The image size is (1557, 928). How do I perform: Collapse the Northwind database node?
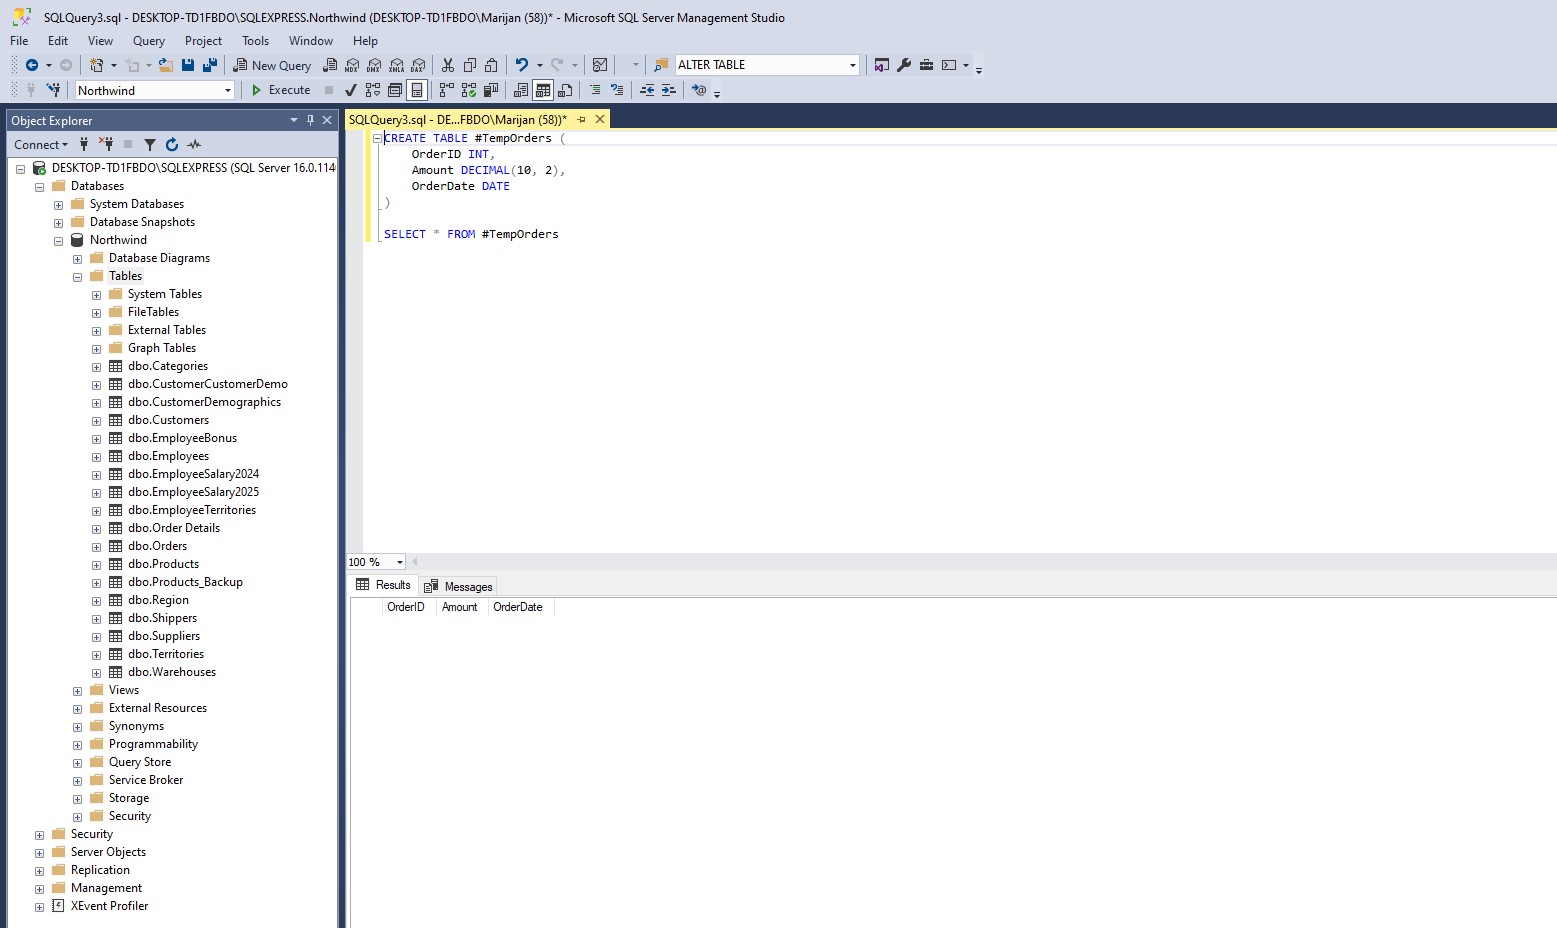click(58, 240)
